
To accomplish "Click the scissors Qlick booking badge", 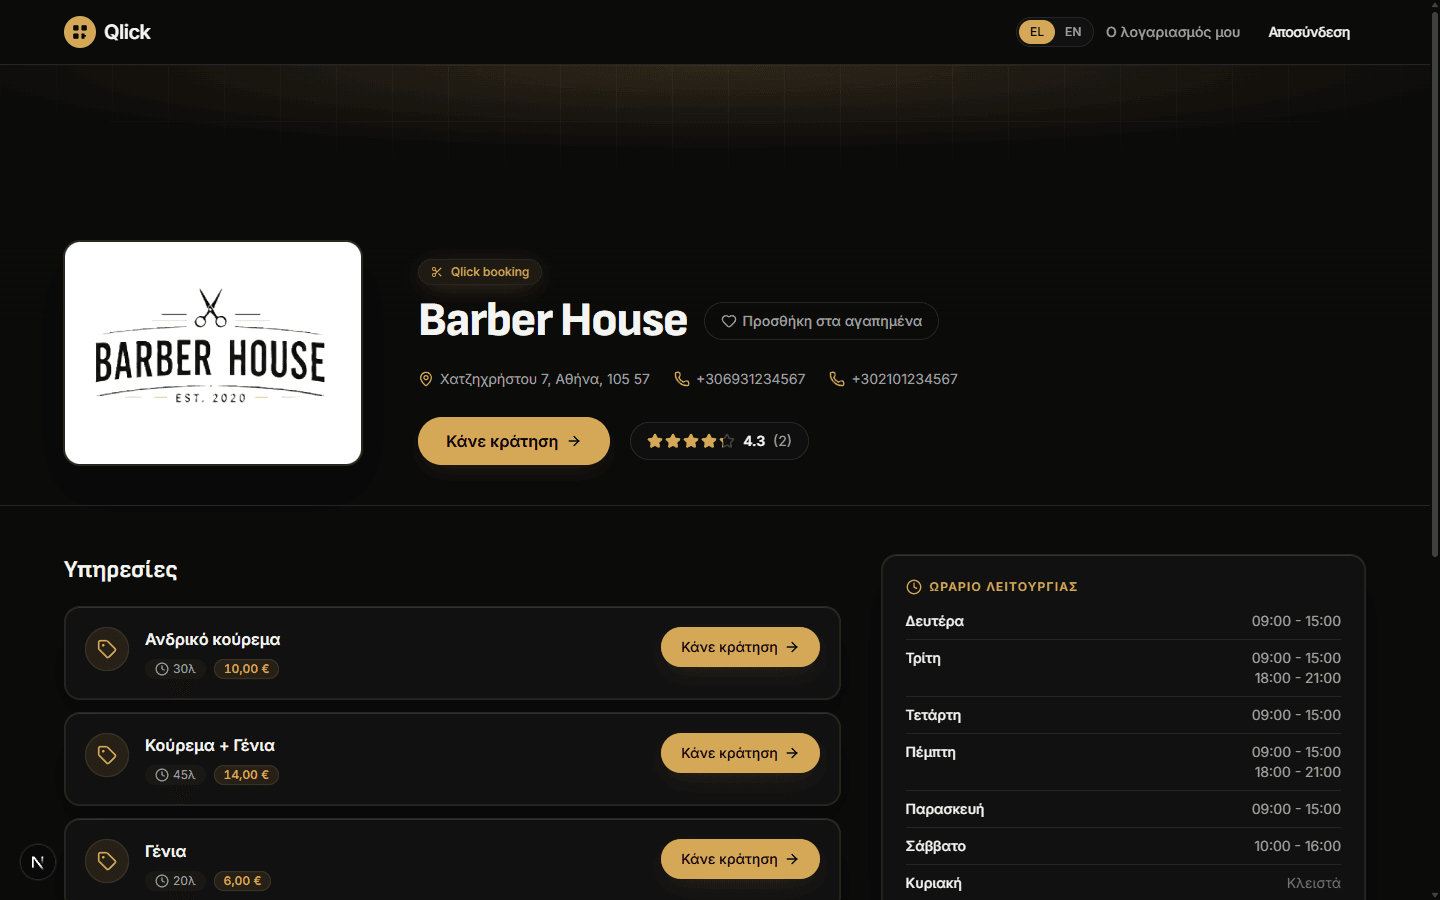I will point(480,272).
